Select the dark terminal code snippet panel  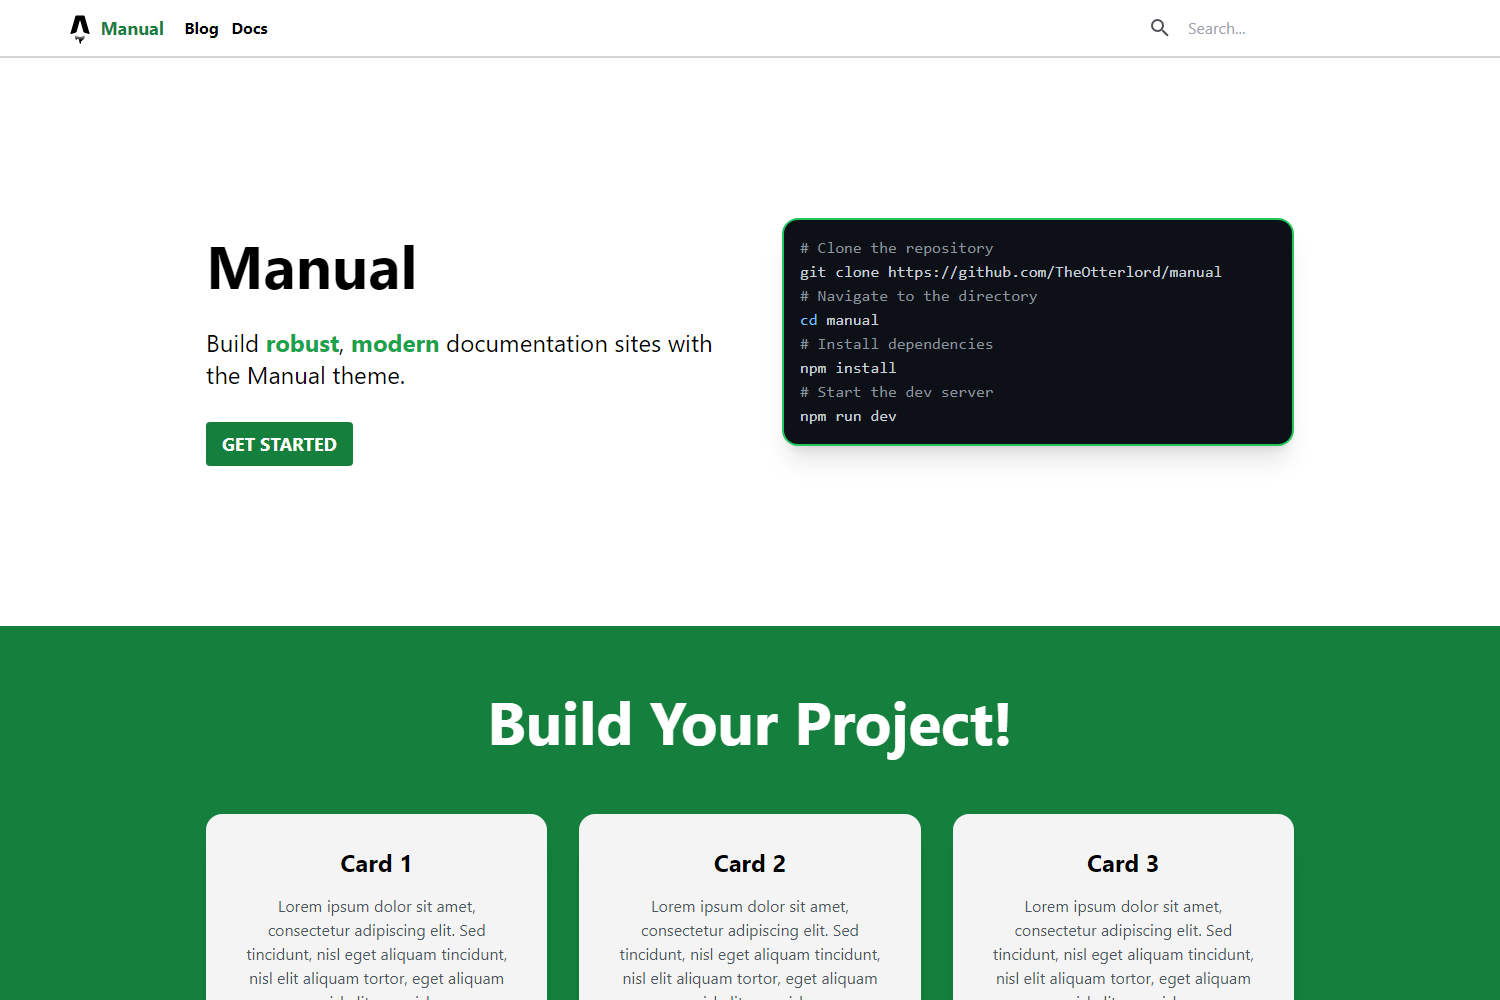1037,331
